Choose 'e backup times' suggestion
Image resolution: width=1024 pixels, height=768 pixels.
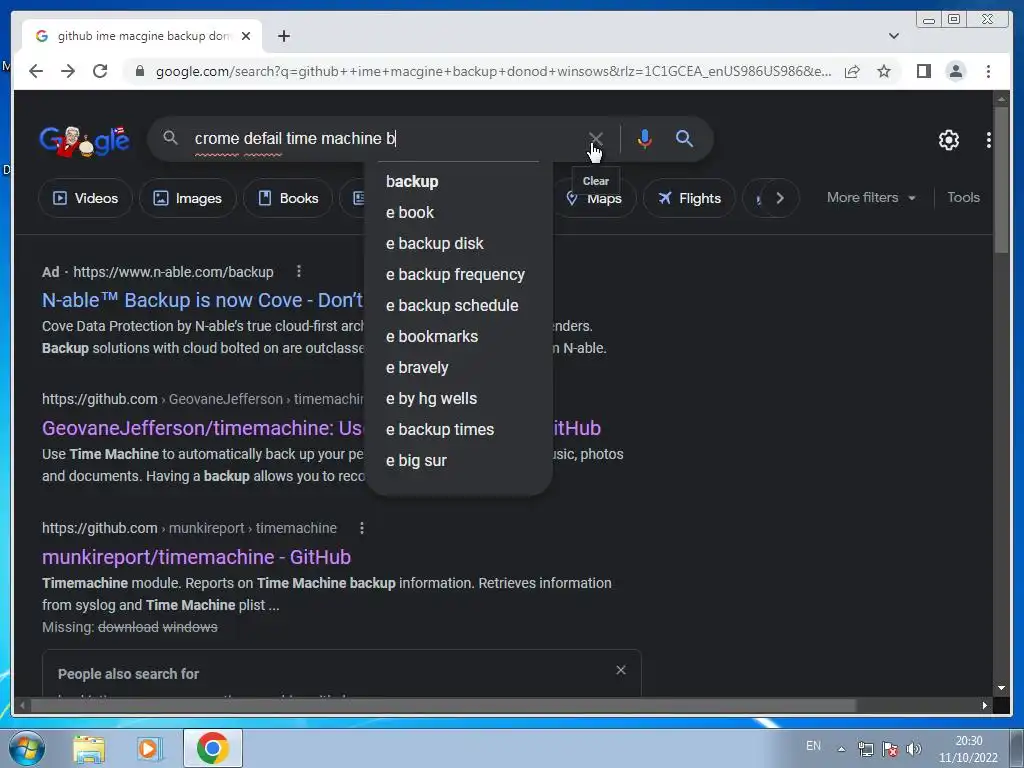point(458,430)
